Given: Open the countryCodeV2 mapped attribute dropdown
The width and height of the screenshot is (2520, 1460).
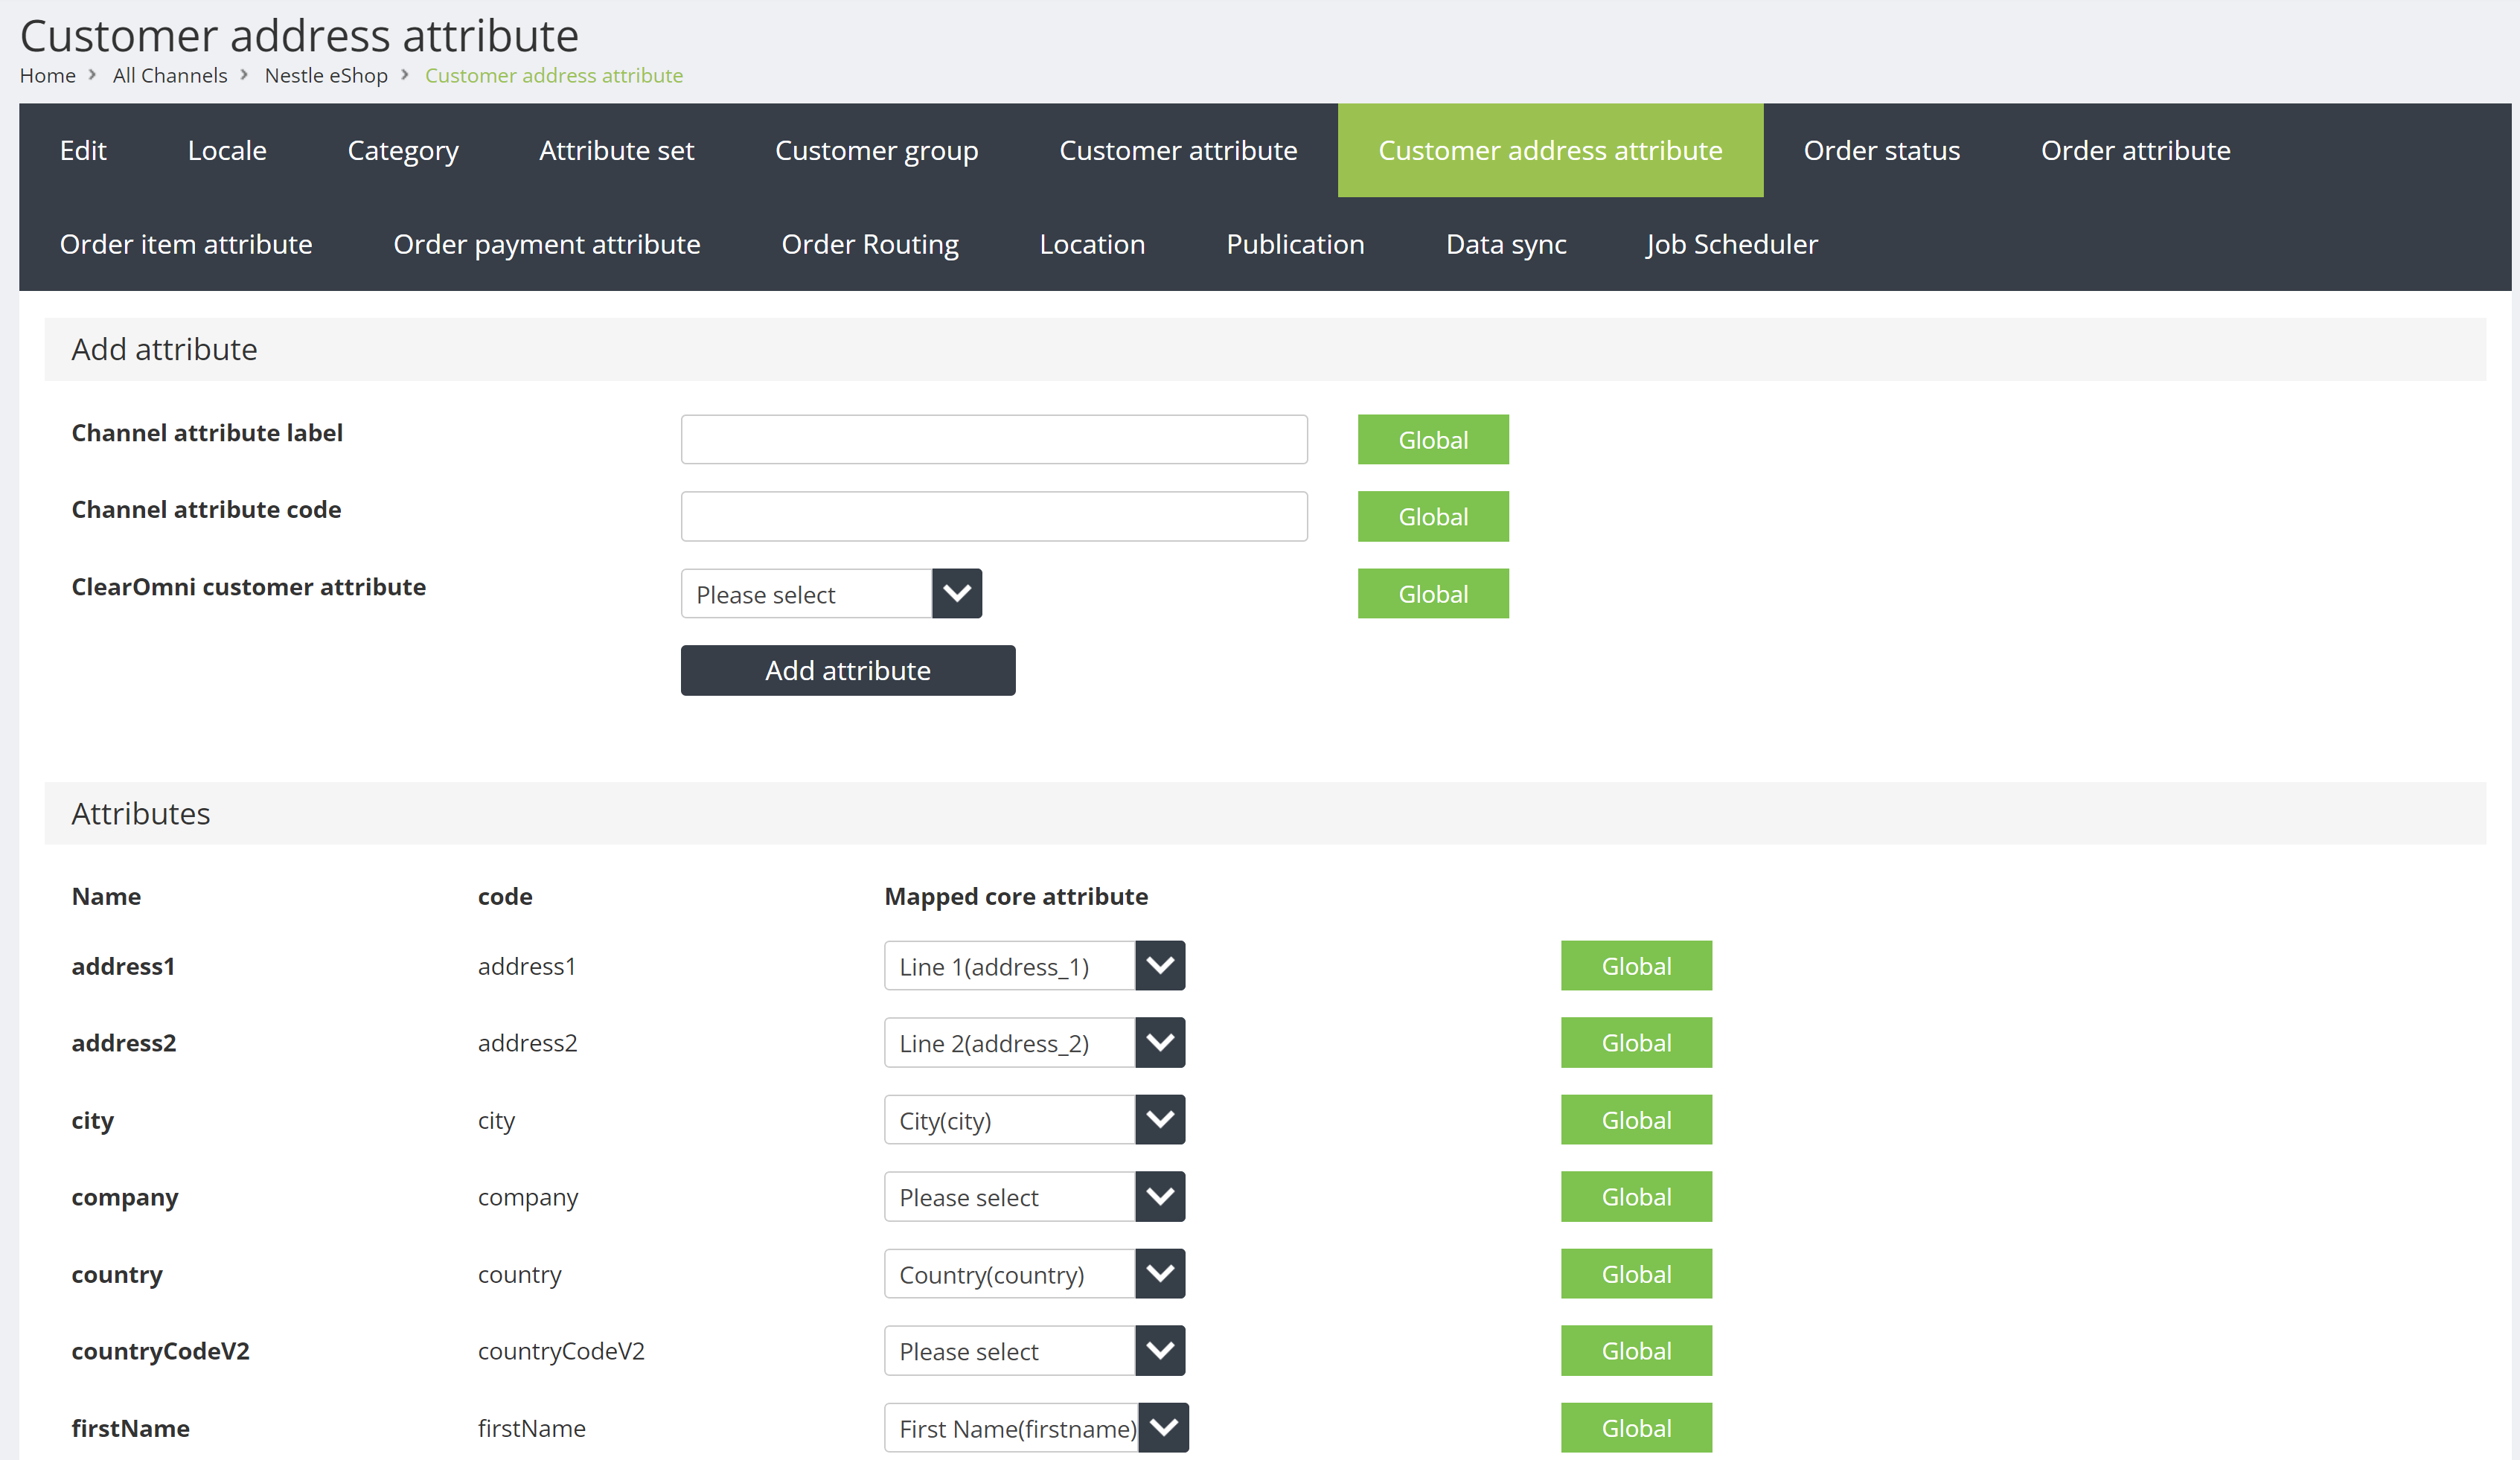Looking at the screenshot, I should [1034, 1351].
